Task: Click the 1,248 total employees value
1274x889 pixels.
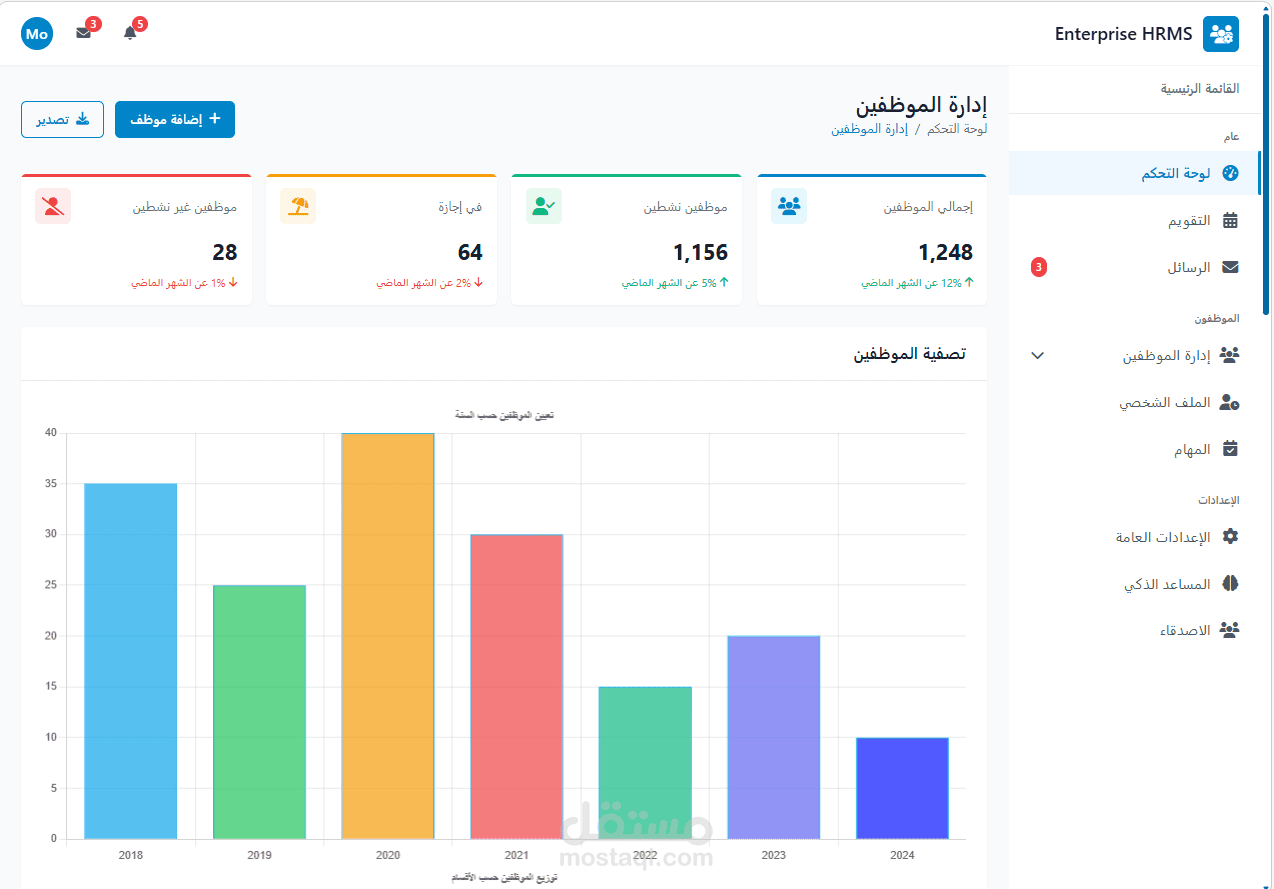Action: click(945, 252)
